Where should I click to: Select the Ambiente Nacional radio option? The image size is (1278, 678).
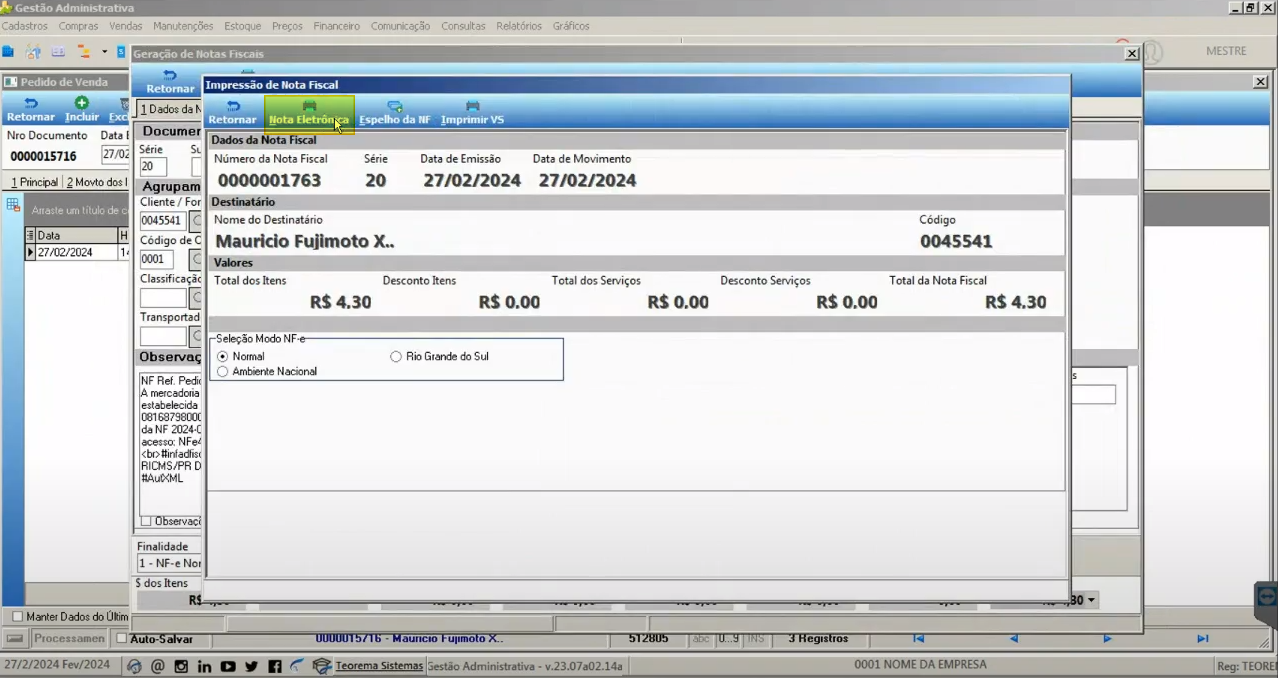(223, 371)
